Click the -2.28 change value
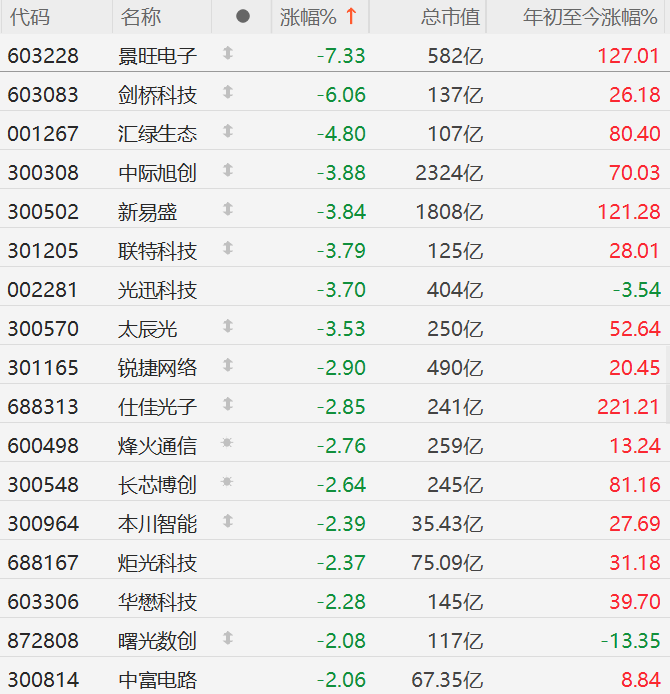Image resolution: width=670 pixels, height=694 pixels. point(341,602)
